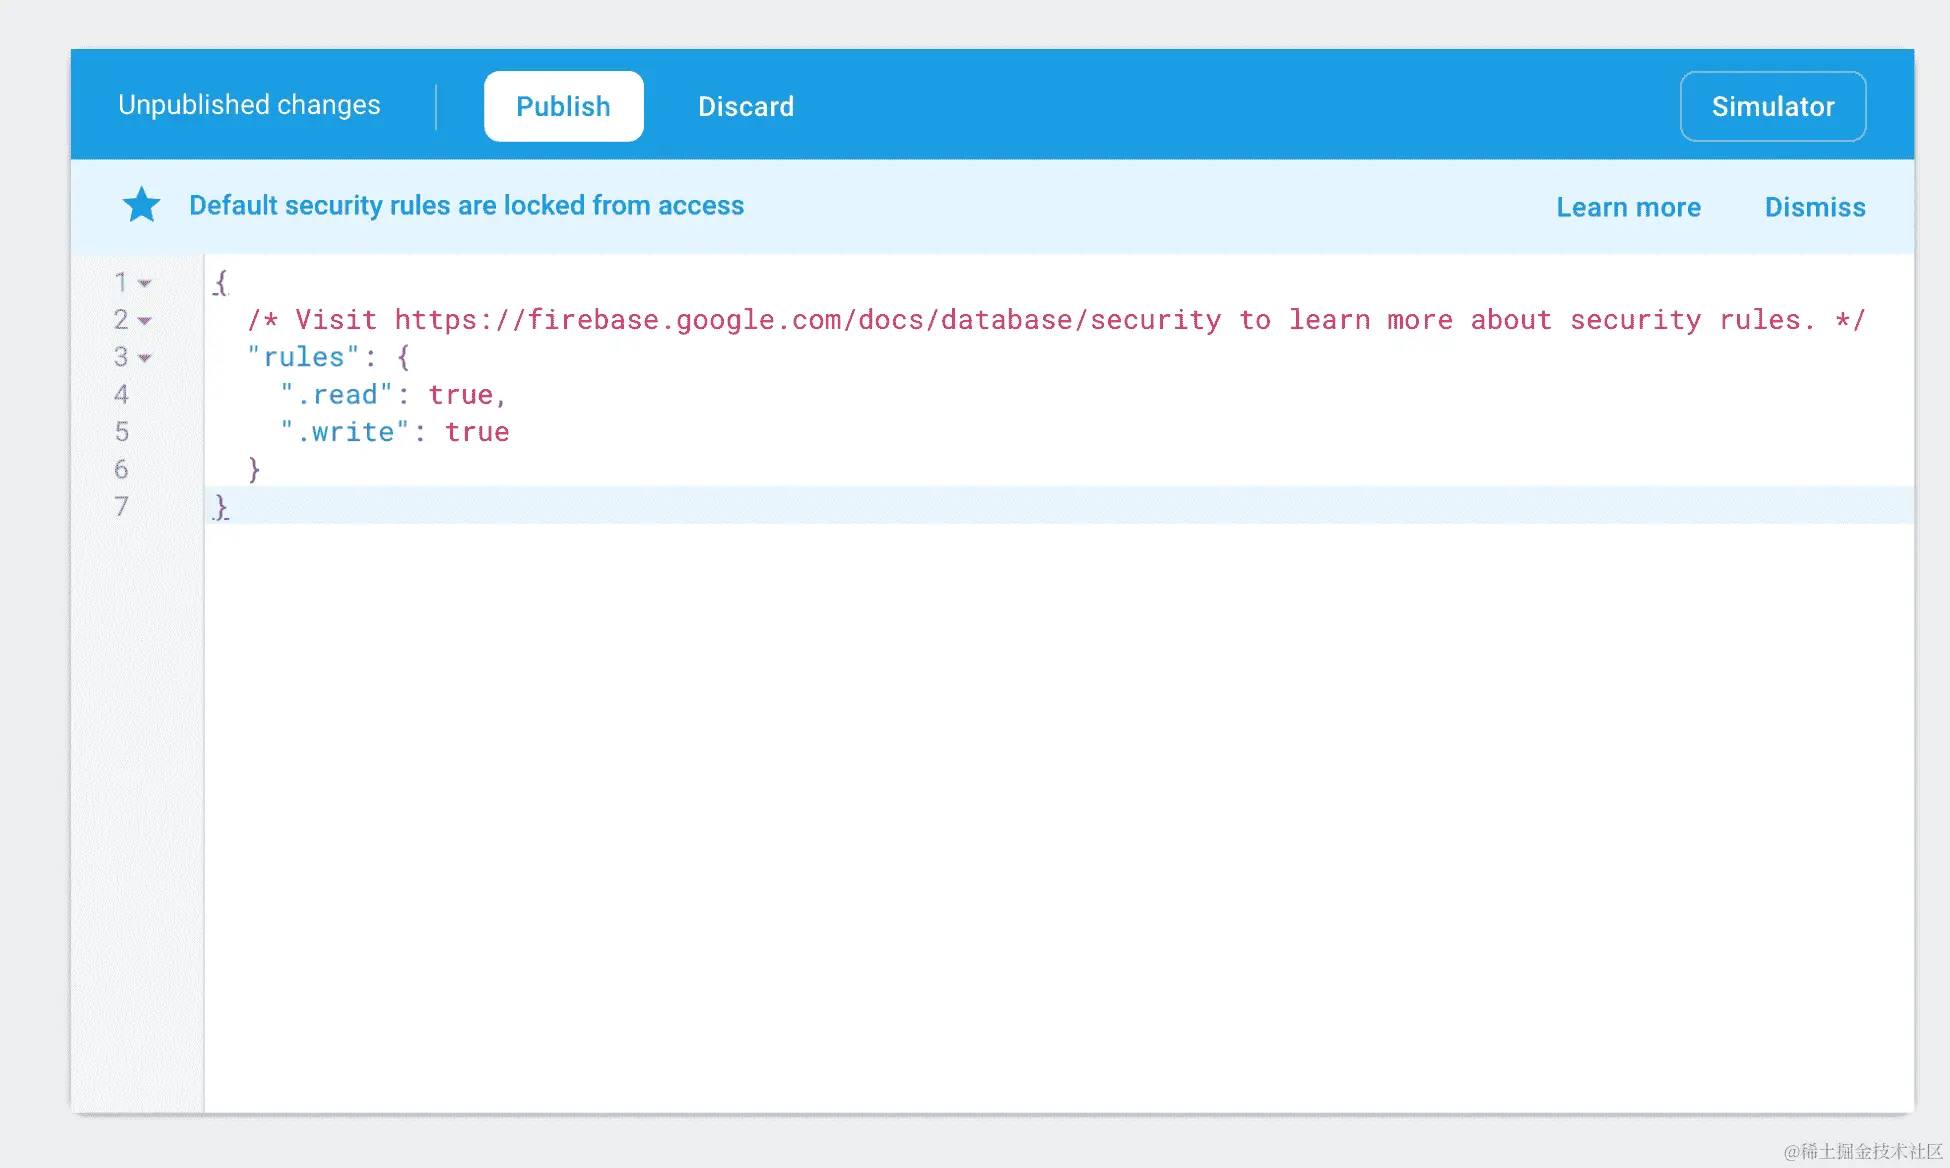Place cursor on the ".read" key

[x=337, y=395]
